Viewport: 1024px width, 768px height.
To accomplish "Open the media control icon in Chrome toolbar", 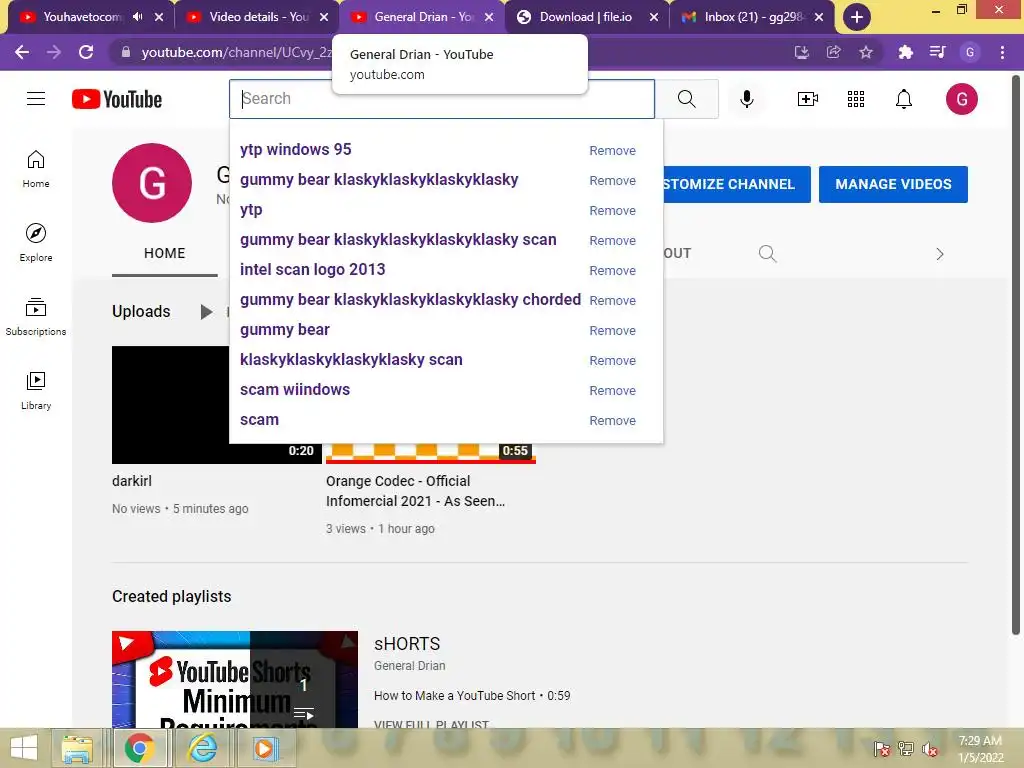I will coord(937,52).
